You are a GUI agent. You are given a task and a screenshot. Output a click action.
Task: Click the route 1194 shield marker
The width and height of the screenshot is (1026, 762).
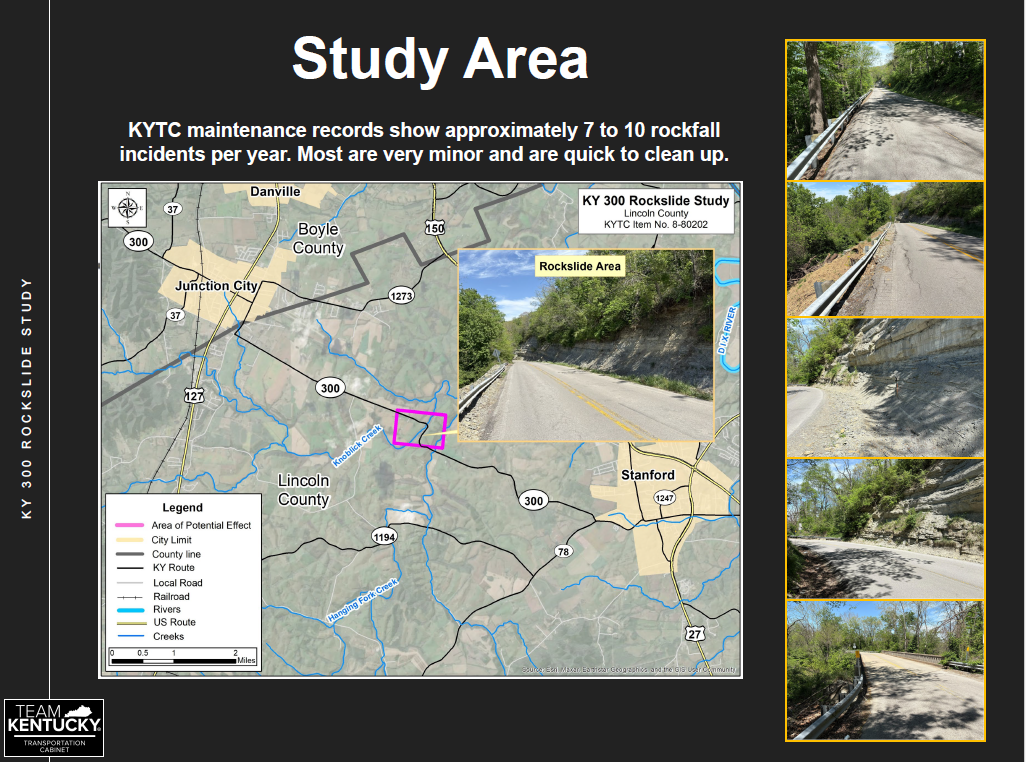384,537
